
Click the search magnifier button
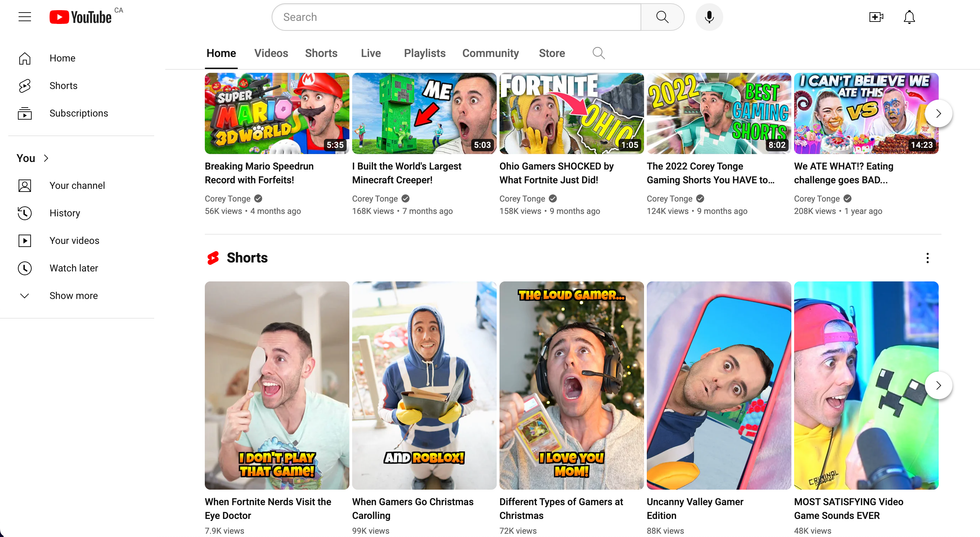pos(662,17)
